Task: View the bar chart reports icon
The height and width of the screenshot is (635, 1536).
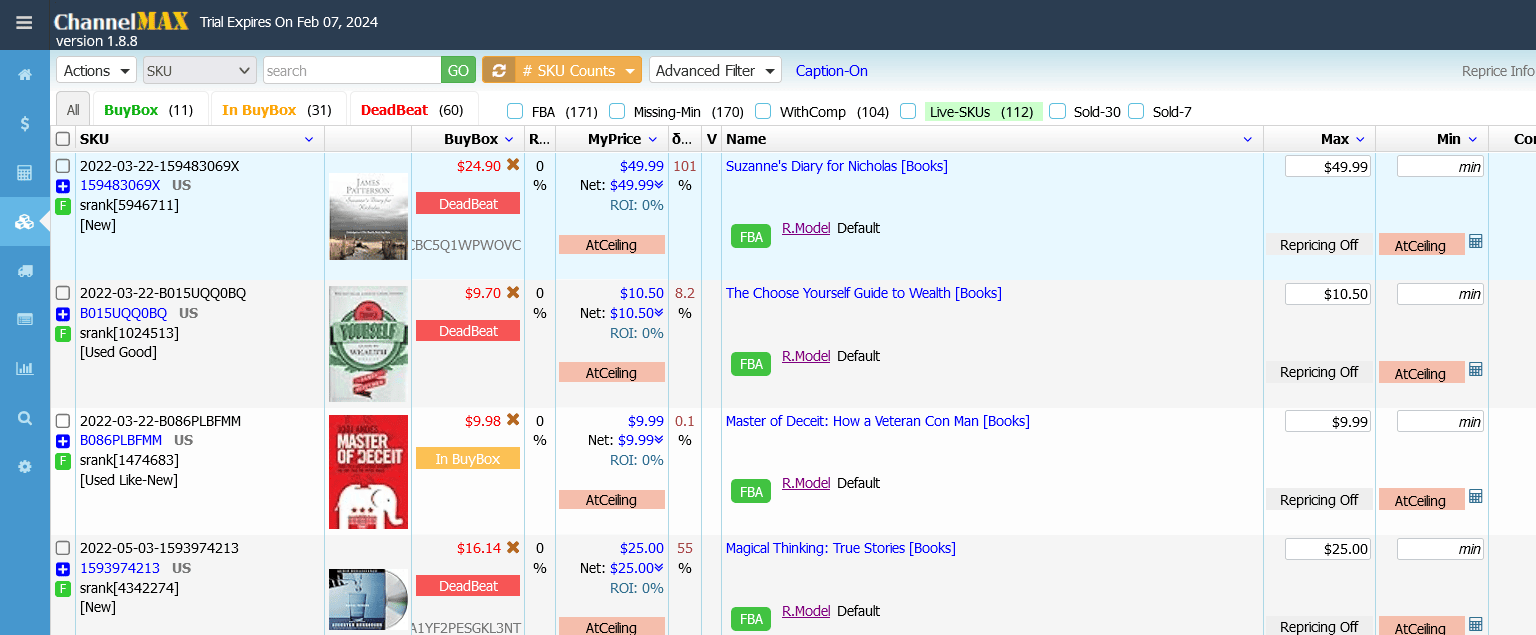Action: pos(24,368)
